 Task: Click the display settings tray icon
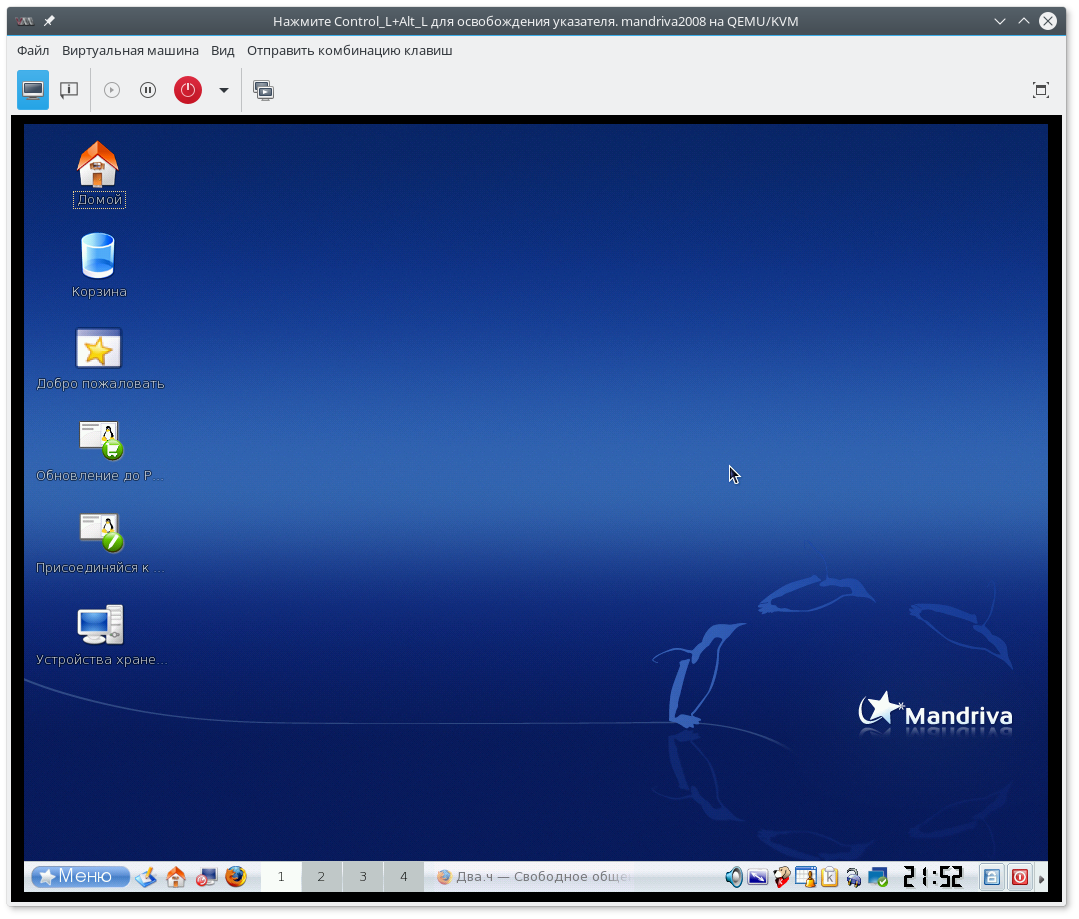click(758, 876)
